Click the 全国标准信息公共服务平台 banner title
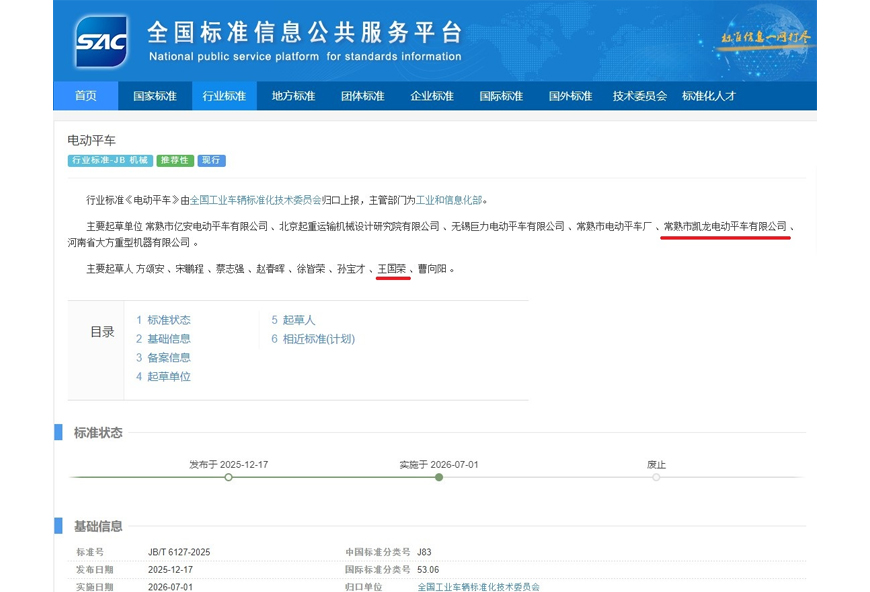870x592 pixels. pyautogui.click(x=305, y=32)
